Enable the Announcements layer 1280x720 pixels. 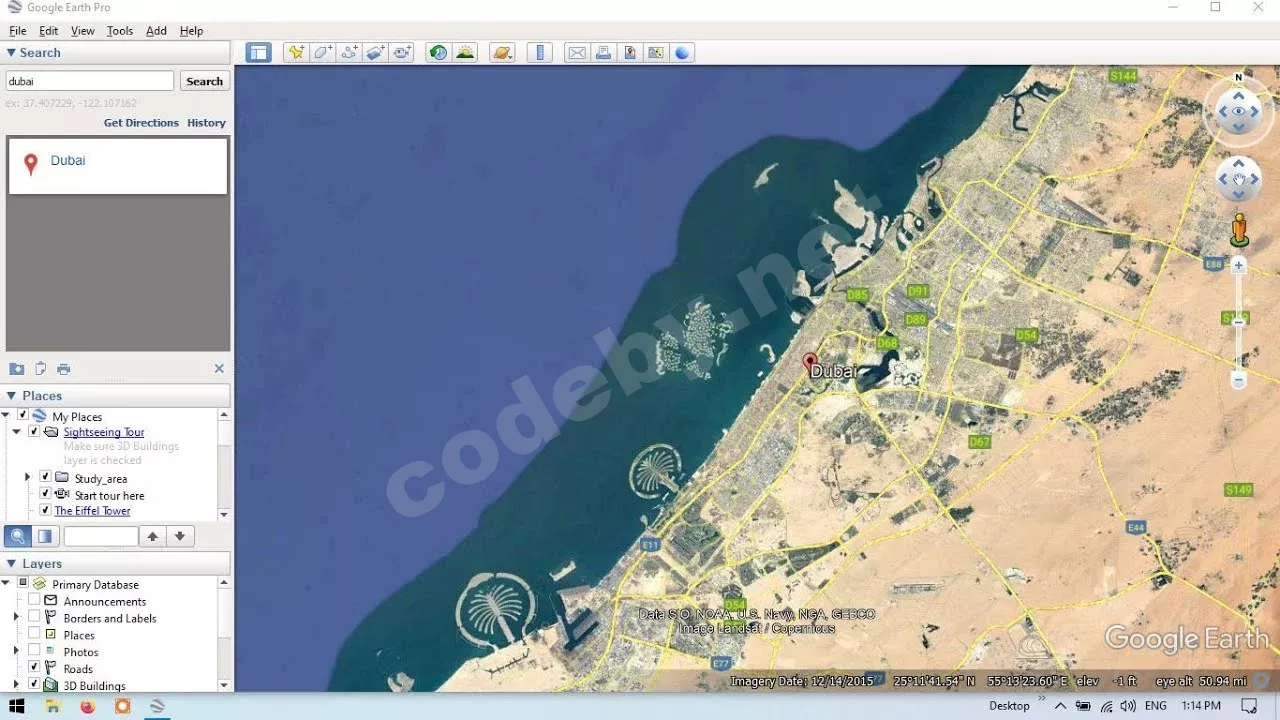(x=34, y=600)
